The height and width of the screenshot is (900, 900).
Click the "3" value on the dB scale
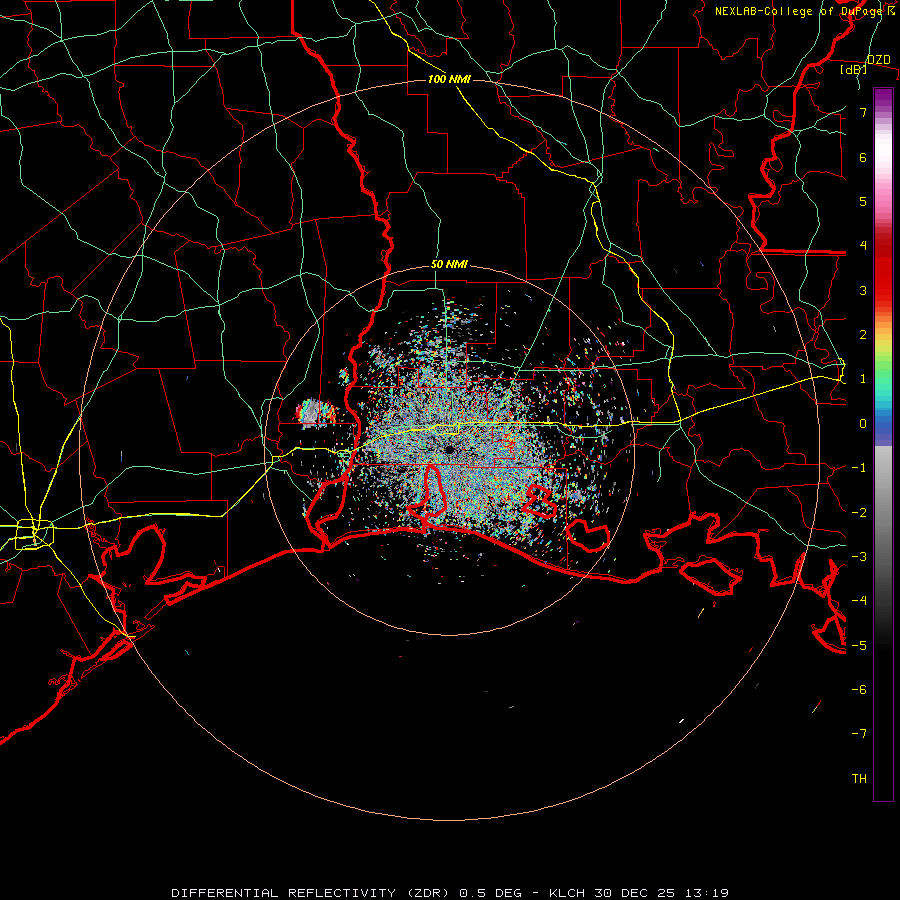pyautogui.click(x=863, y=290)
